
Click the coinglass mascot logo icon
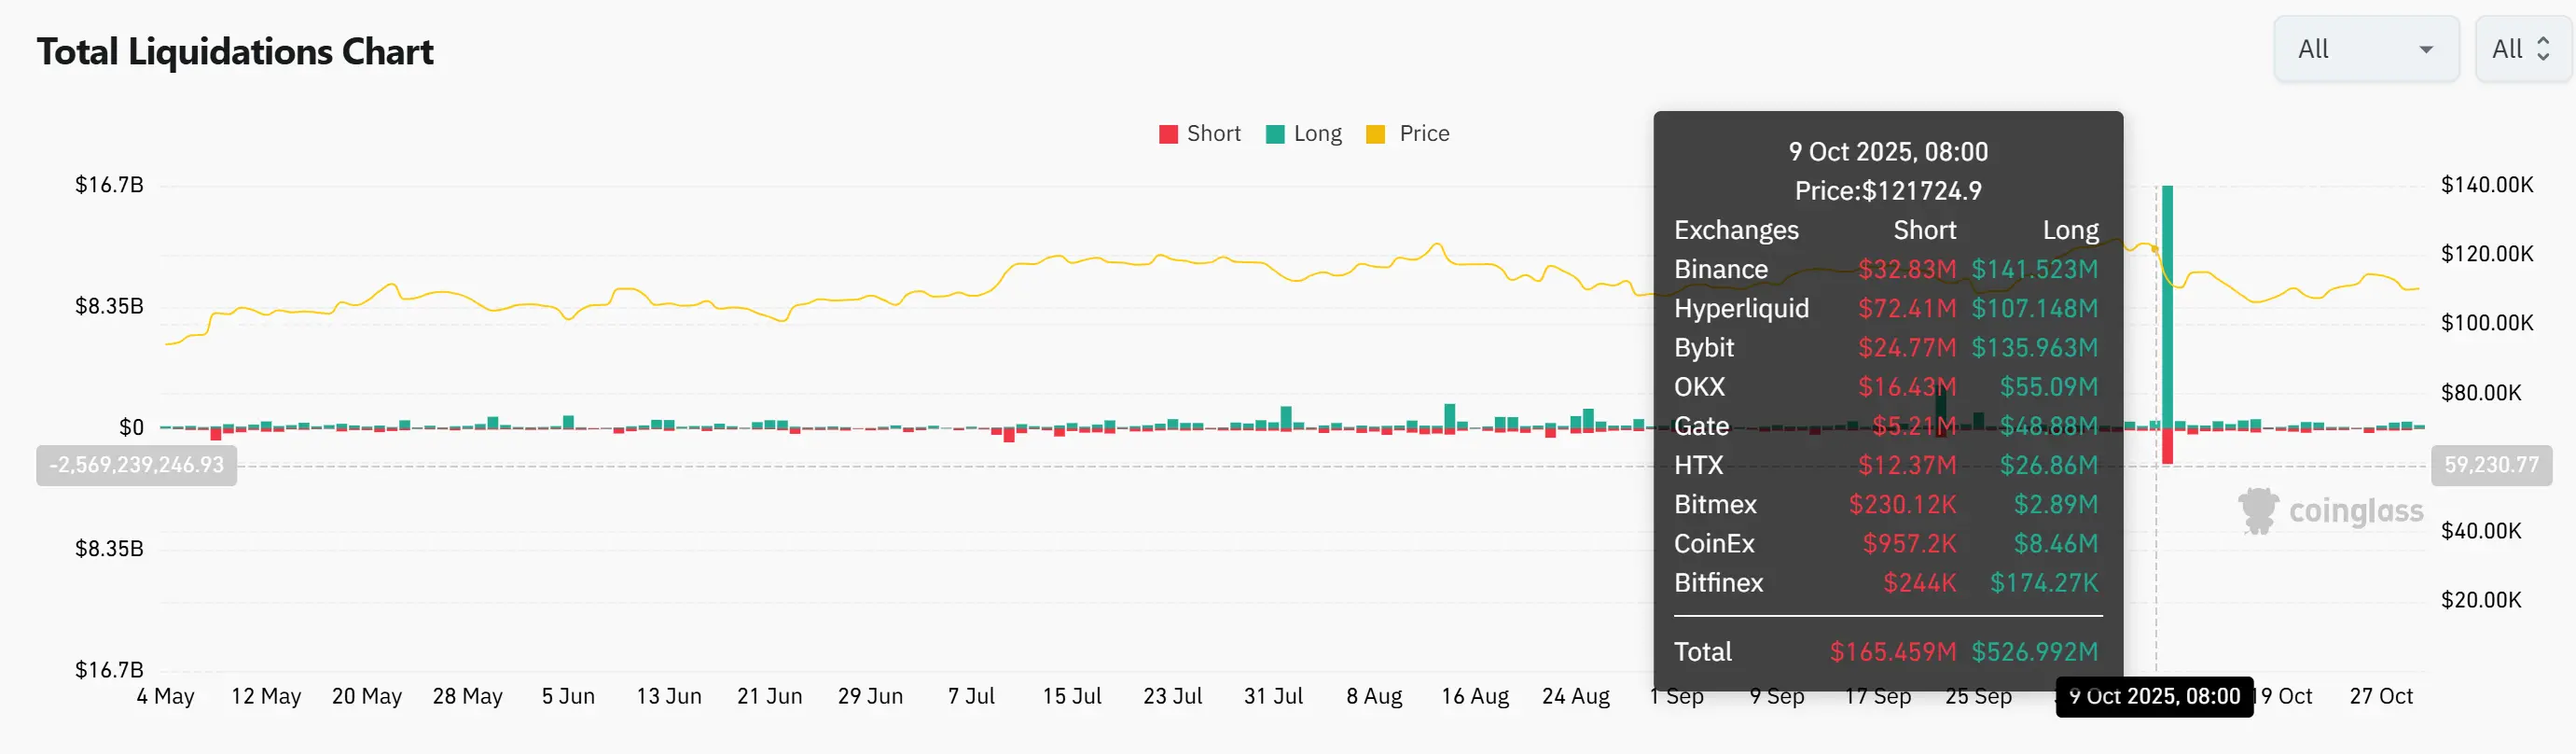2258,511
